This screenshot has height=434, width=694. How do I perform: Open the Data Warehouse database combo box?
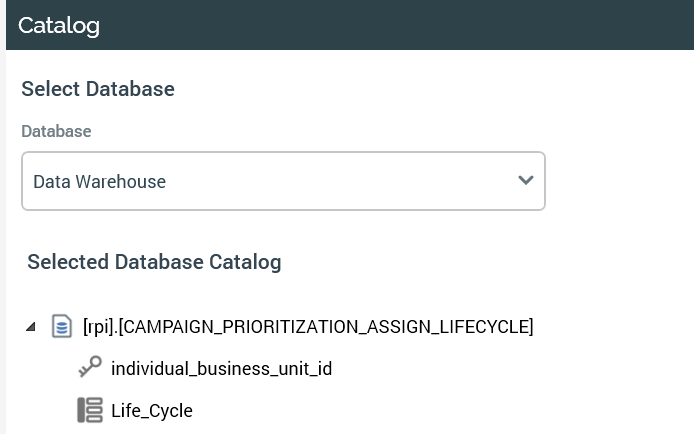(x=283, y=181)
